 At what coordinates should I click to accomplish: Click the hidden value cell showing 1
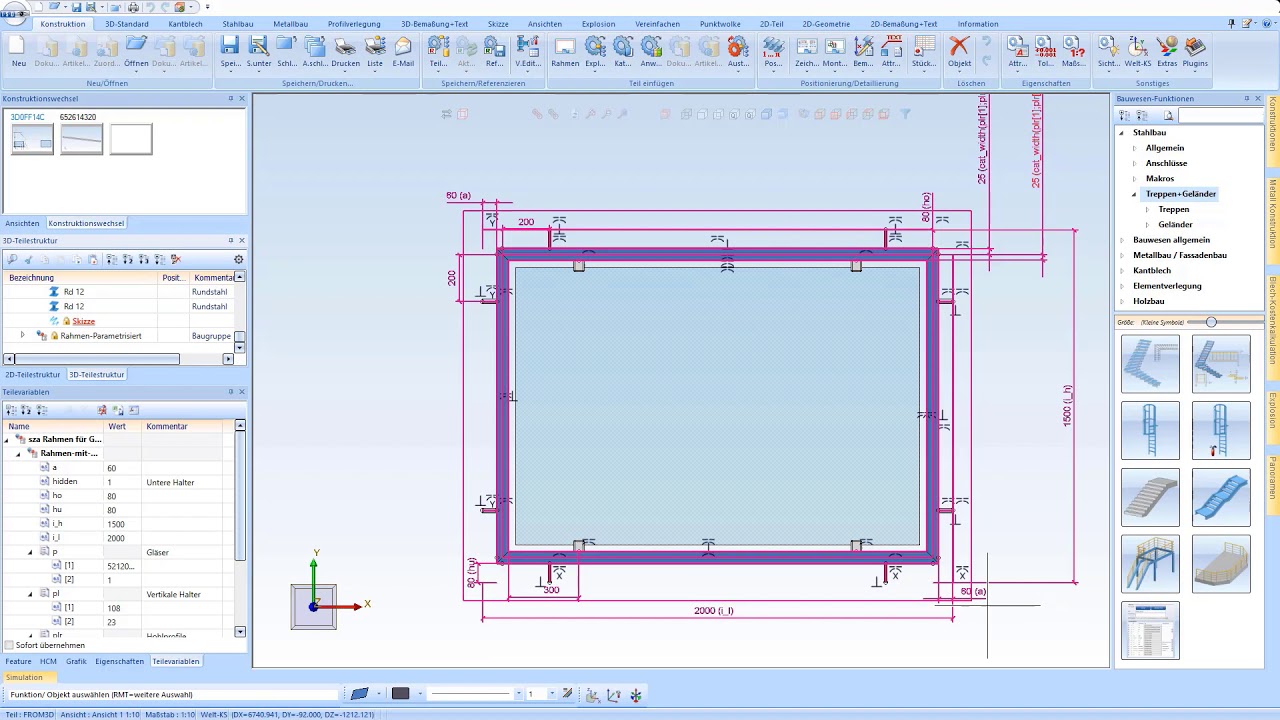pos(123,482)
